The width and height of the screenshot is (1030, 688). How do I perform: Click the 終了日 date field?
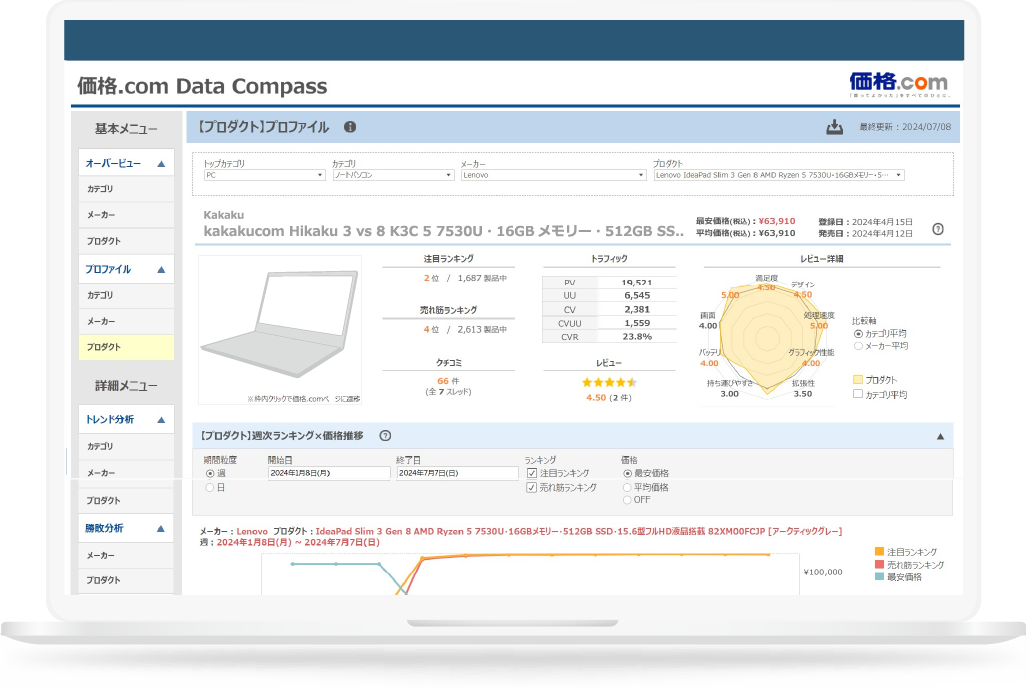457,473
